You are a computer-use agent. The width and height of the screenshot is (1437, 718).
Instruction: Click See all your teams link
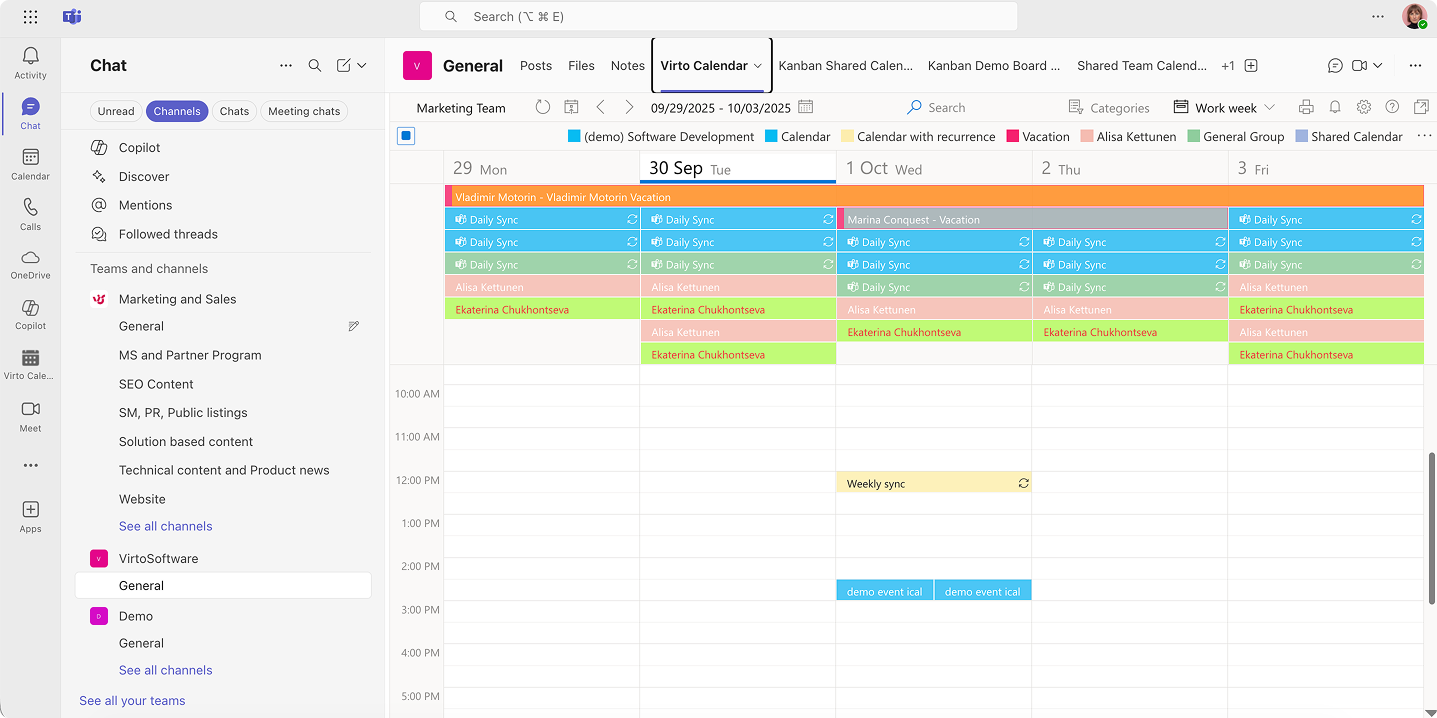[132, 701]
